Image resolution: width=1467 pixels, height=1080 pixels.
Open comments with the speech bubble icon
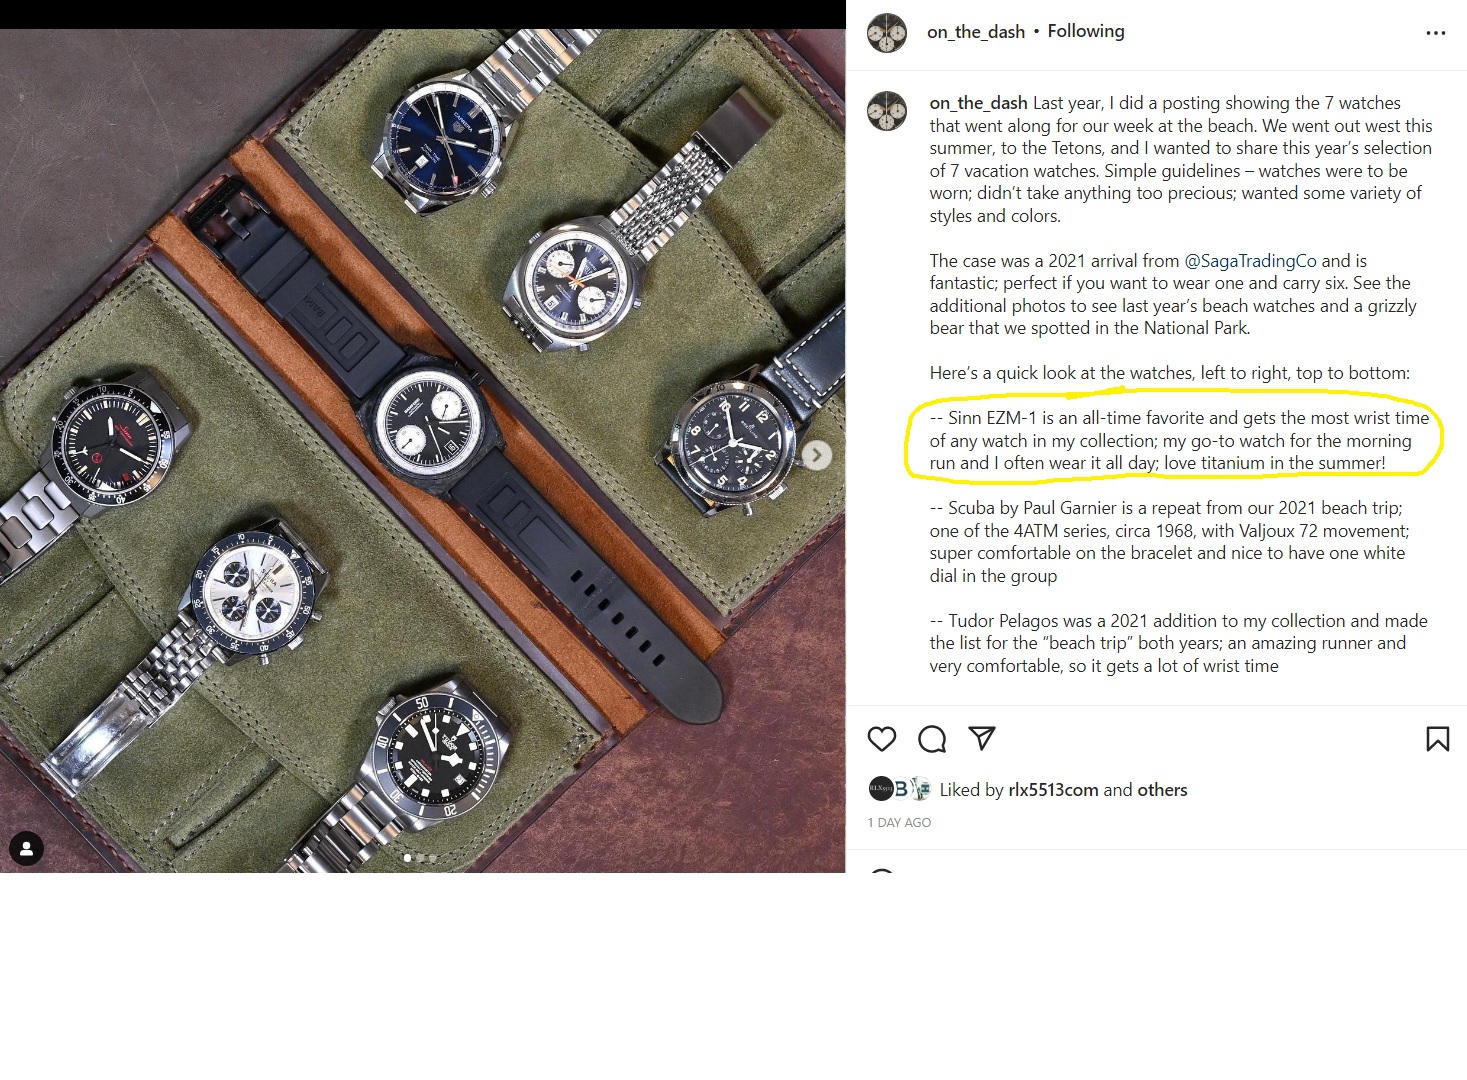tap(932, 739)
